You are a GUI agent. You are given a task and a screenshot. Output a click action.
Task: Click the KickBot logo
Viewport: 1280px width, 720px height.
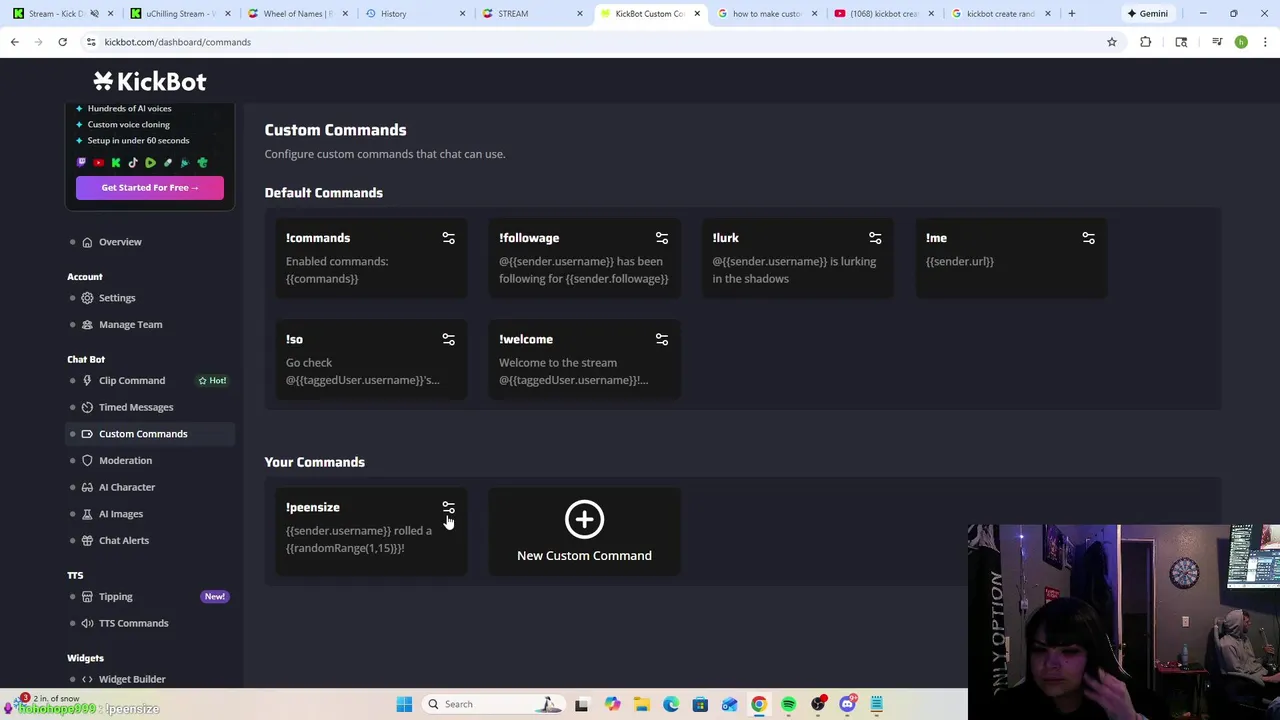tap(150, 81)
